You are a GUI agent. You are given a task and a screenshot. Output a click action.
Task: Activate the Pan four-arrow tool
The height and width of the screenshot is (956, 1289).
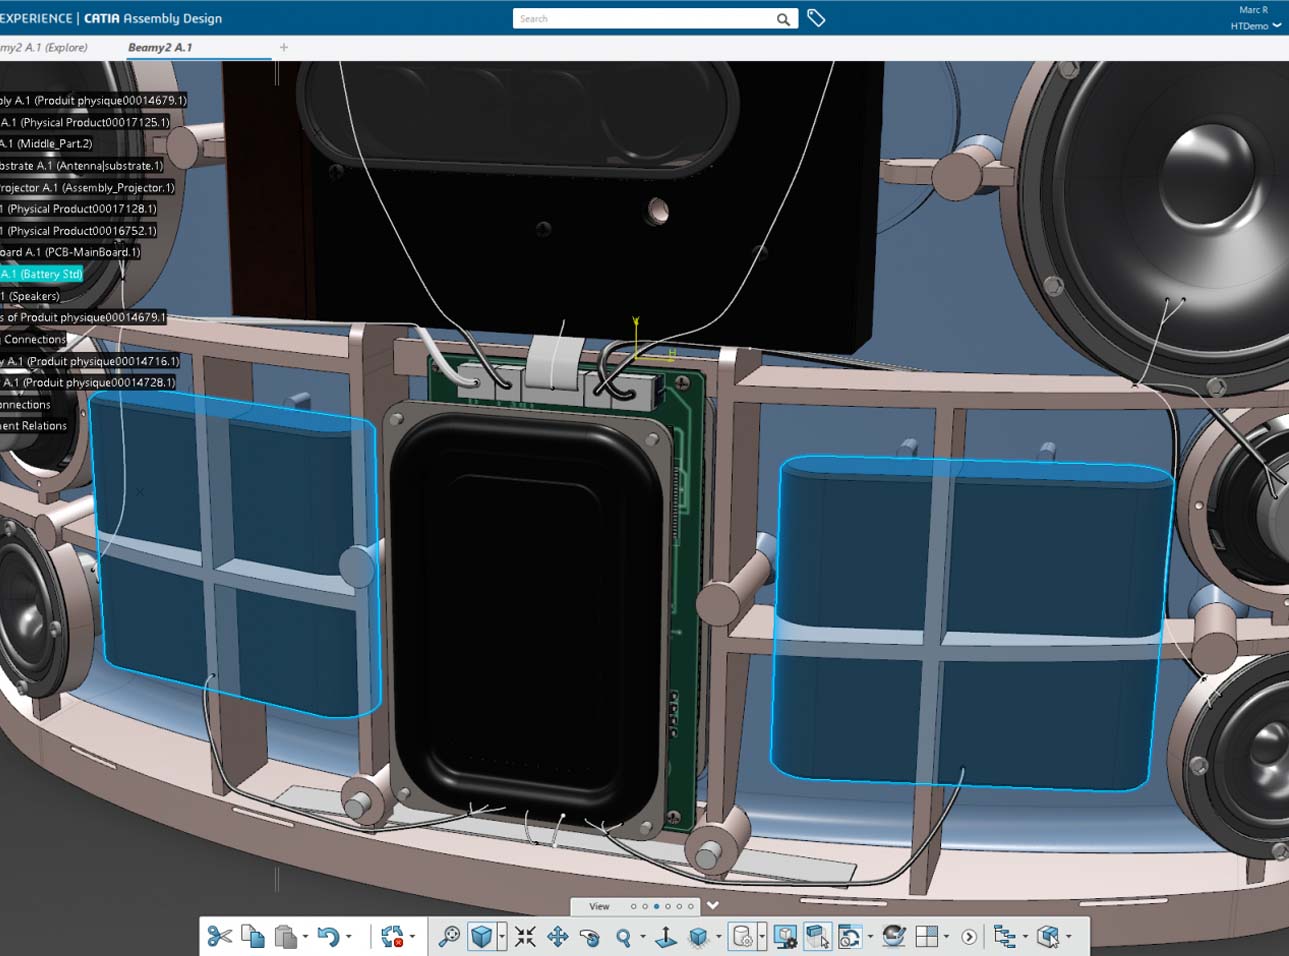coord(557,937)
